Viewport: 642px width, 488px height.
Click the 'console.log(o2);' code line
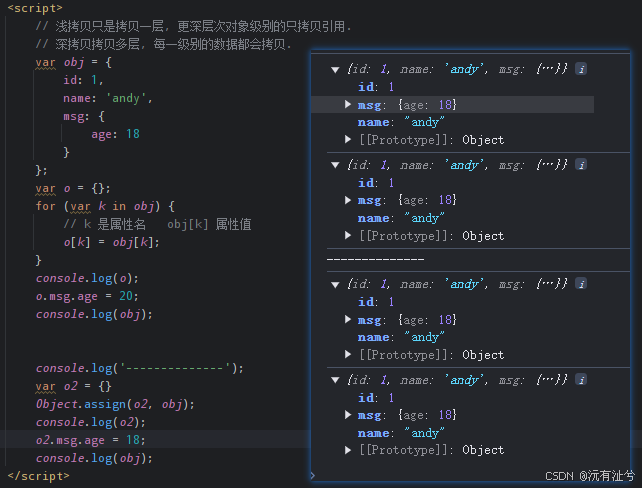(x=90, y=422)
